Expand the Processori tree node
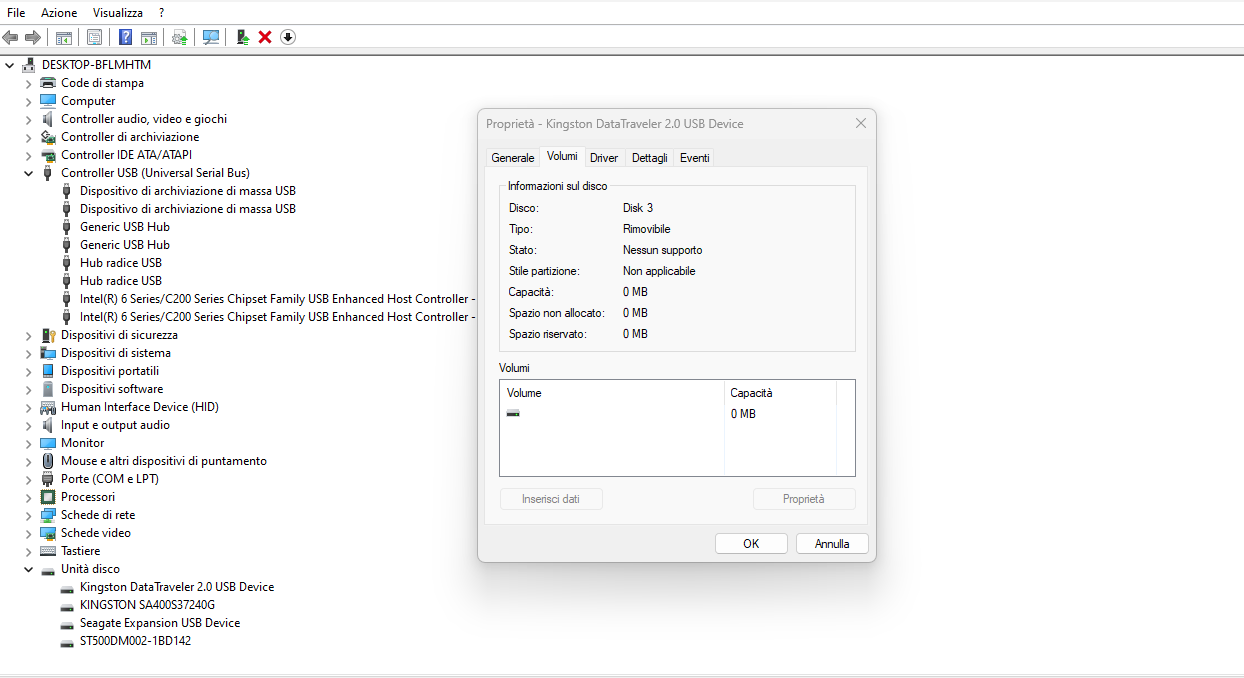 tap(28, 497)
